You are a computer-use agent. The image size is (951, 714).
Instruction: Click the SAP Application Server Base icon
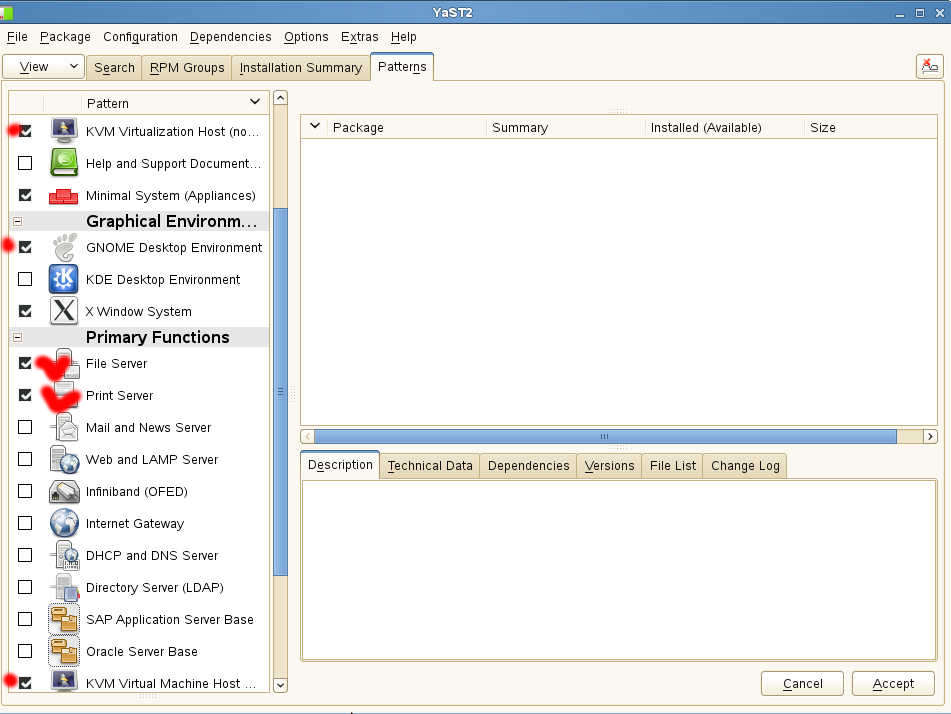(64, 619)
